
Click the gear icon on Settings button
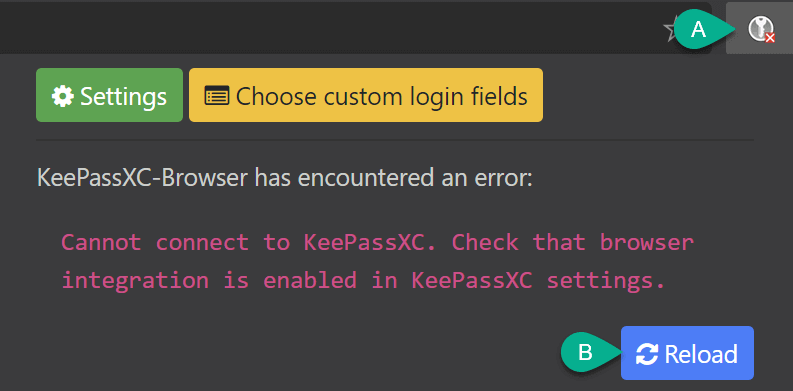pos(63,96)
